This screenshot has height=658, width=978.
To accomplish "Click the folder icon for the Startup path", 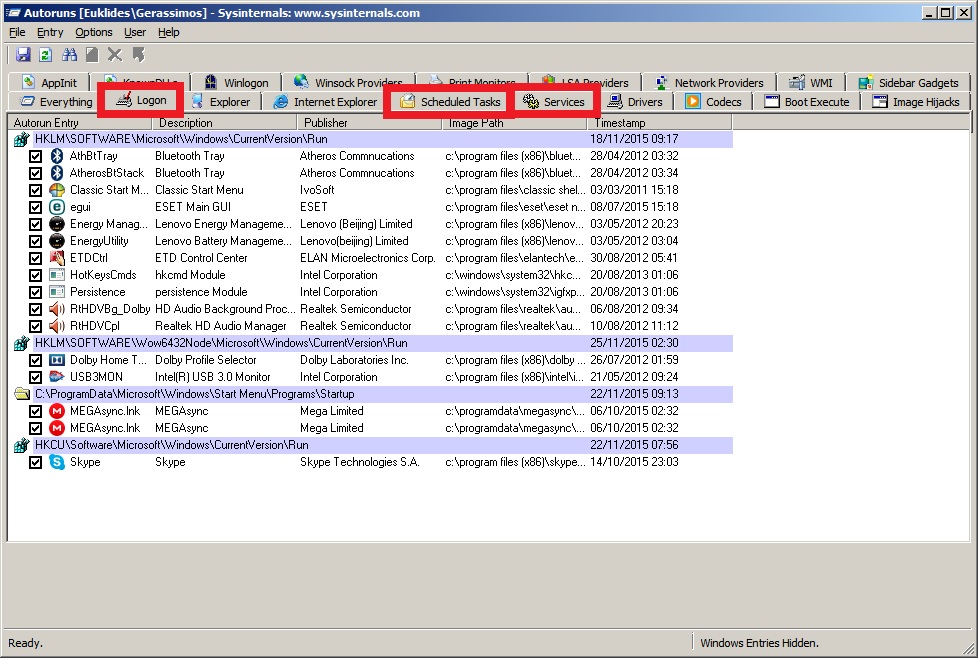I will click(22, 394).
